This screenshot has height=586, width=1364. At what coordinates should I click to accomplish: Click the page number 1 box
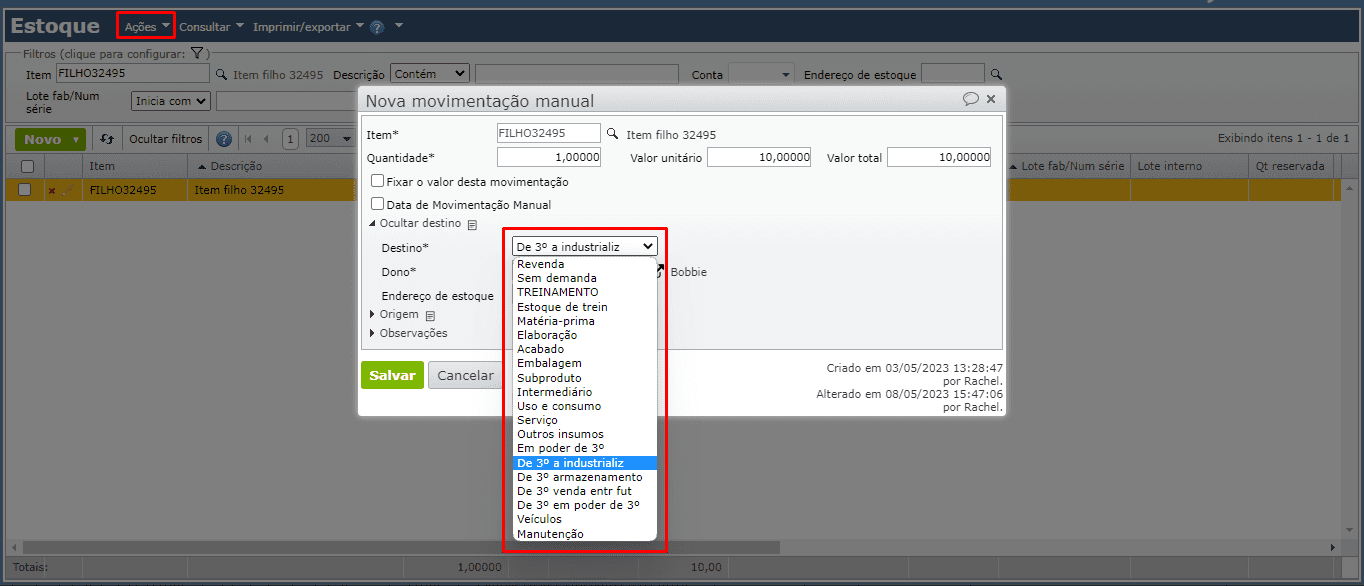click(x=290, y=139)
